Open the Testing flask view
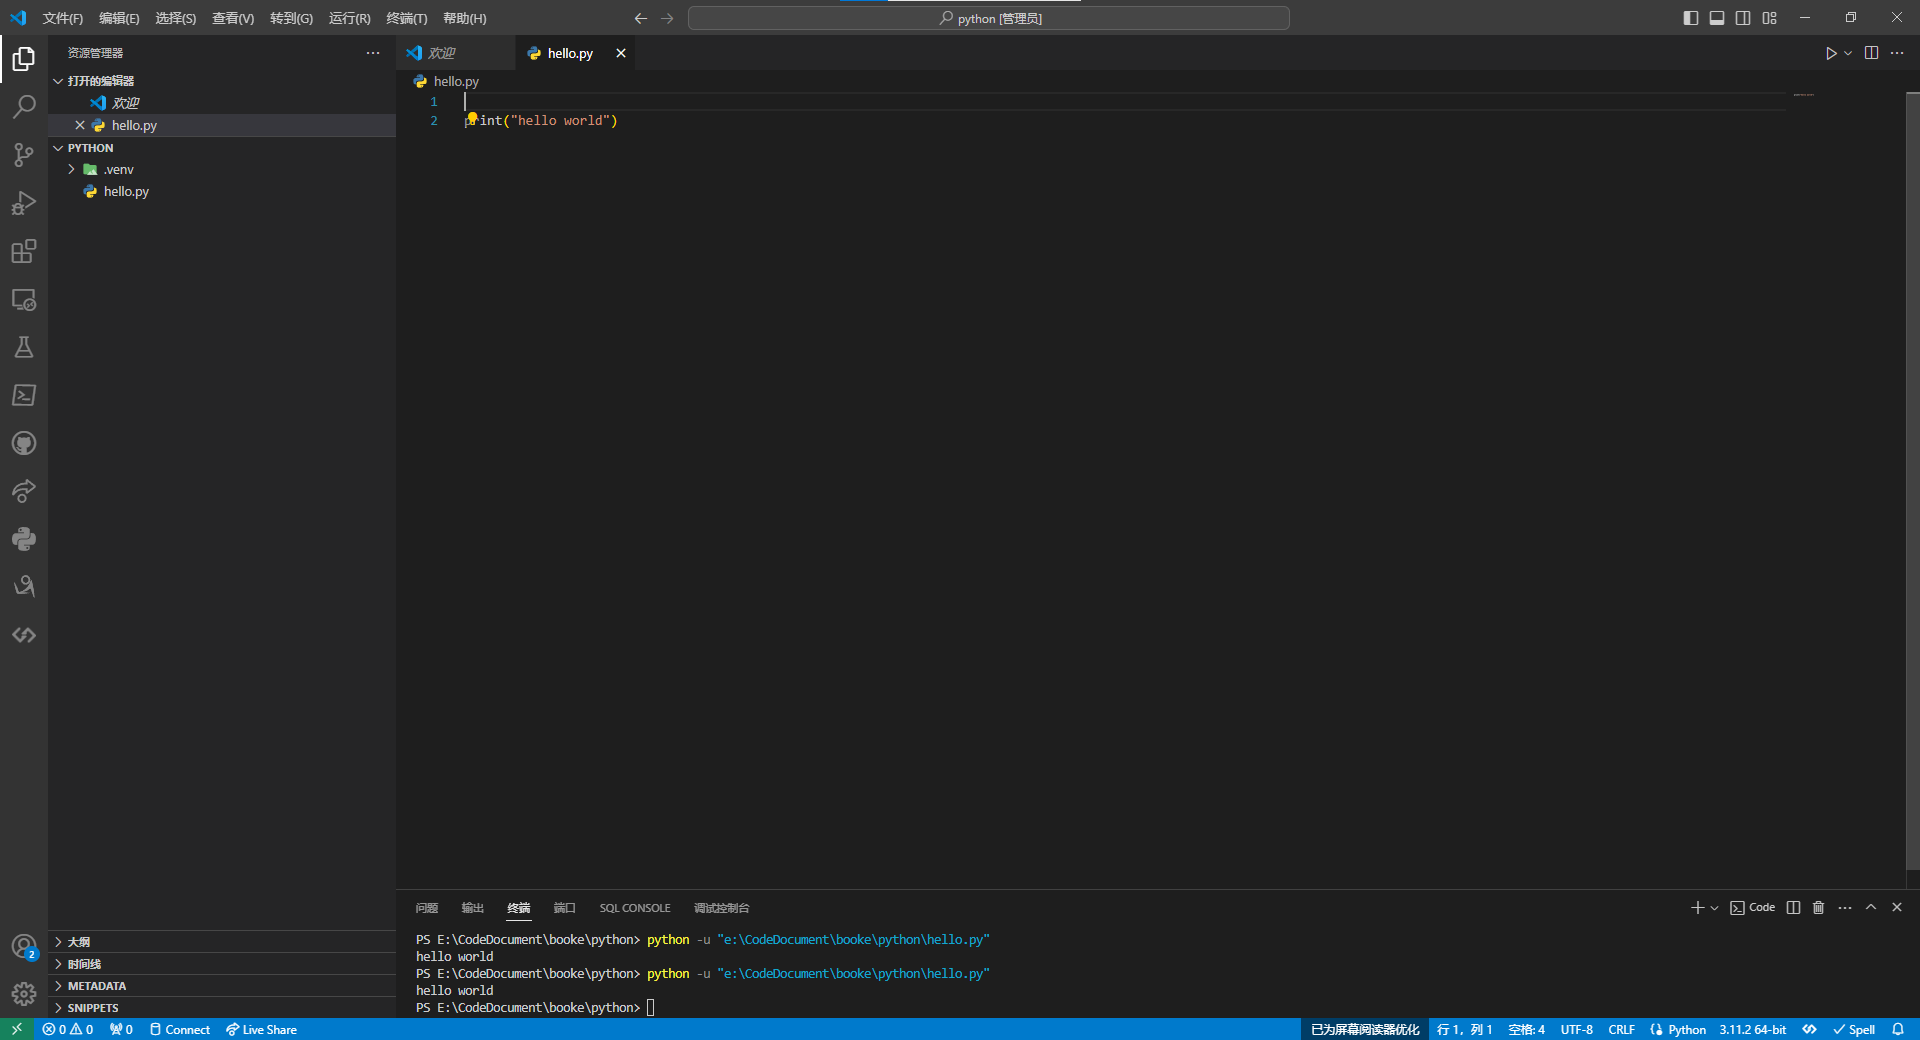1920x1040 pixels. (x=24, y=347)
